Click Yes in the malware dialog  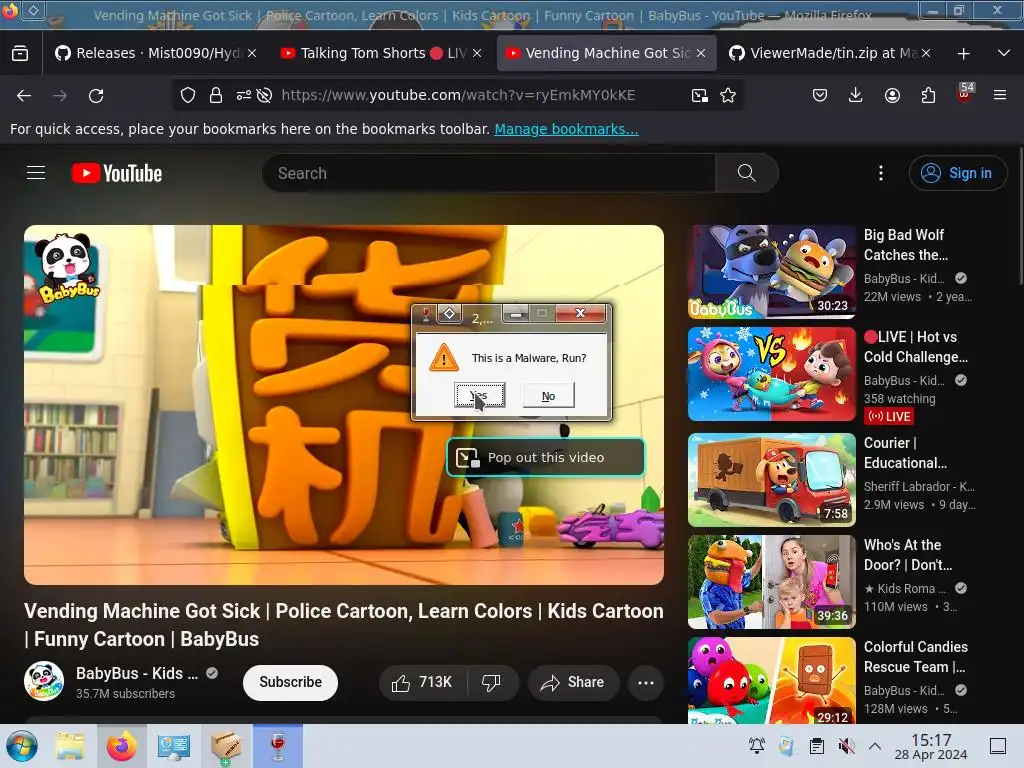pyautogui.click(x=479, y=396)
